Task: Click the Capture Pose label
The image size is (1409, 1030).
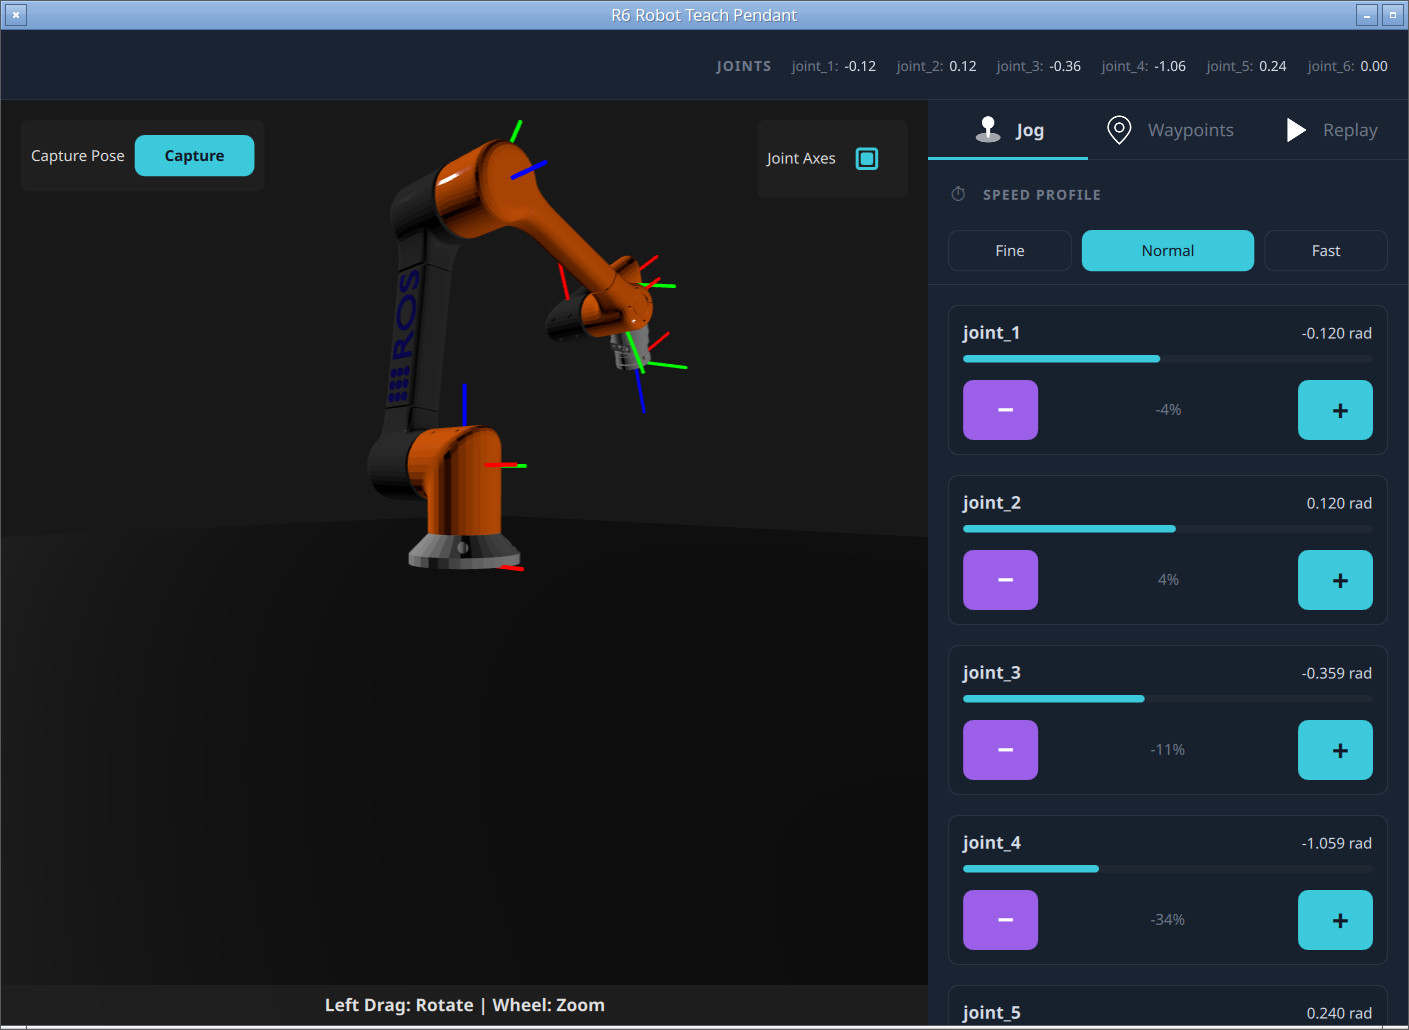Action: [78, 156]
